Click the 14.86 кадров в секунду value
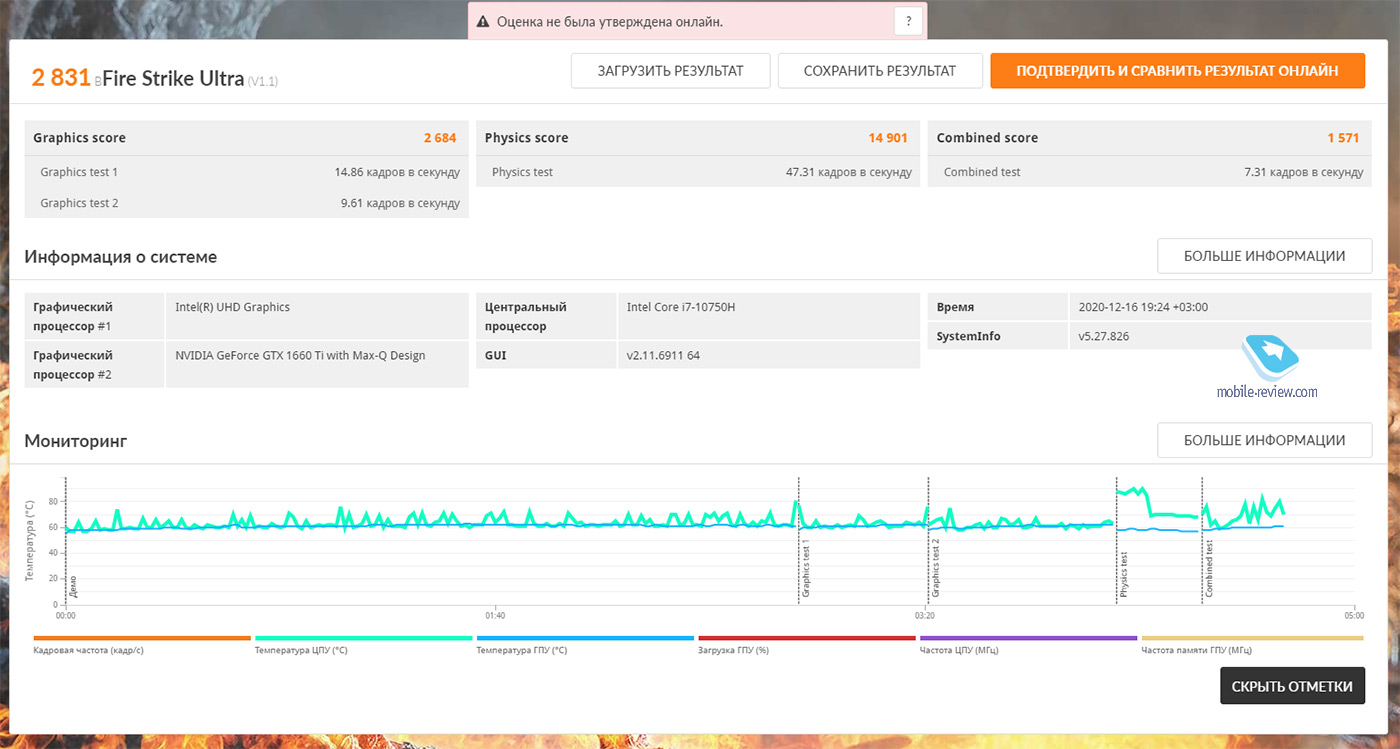 click(x=397, y=172)
